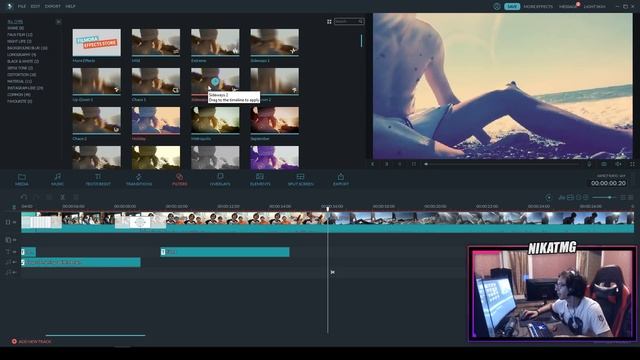The height and width of the screenshot is (360, 640).
Task: Select Background Blur filter category
Action: click(x=27, y=48)
